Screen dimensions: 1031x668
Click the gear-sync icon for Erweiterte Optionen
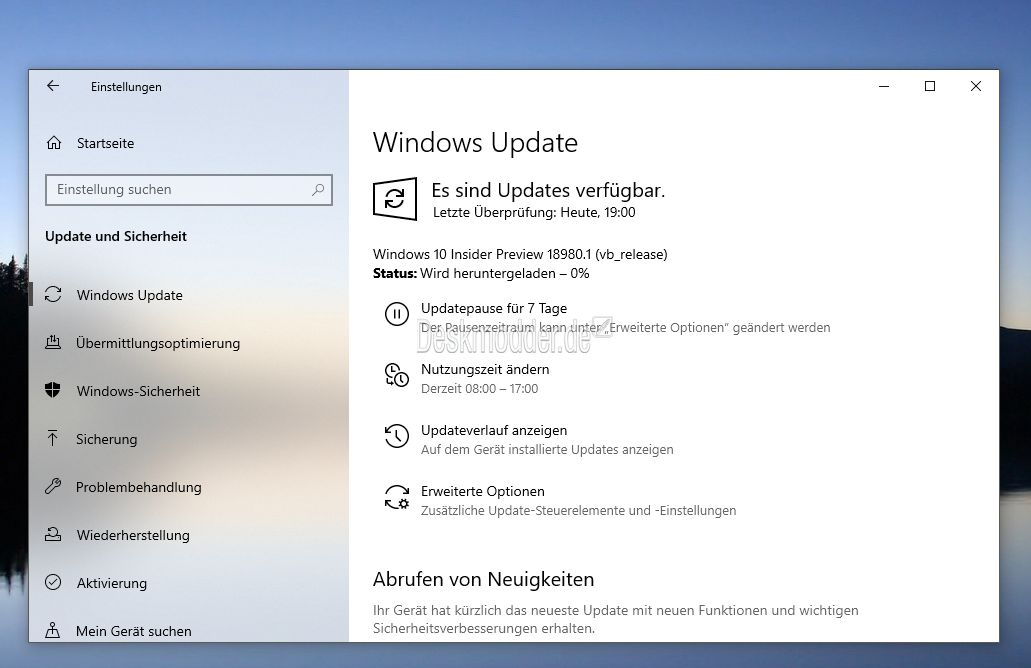coord(396,497)
